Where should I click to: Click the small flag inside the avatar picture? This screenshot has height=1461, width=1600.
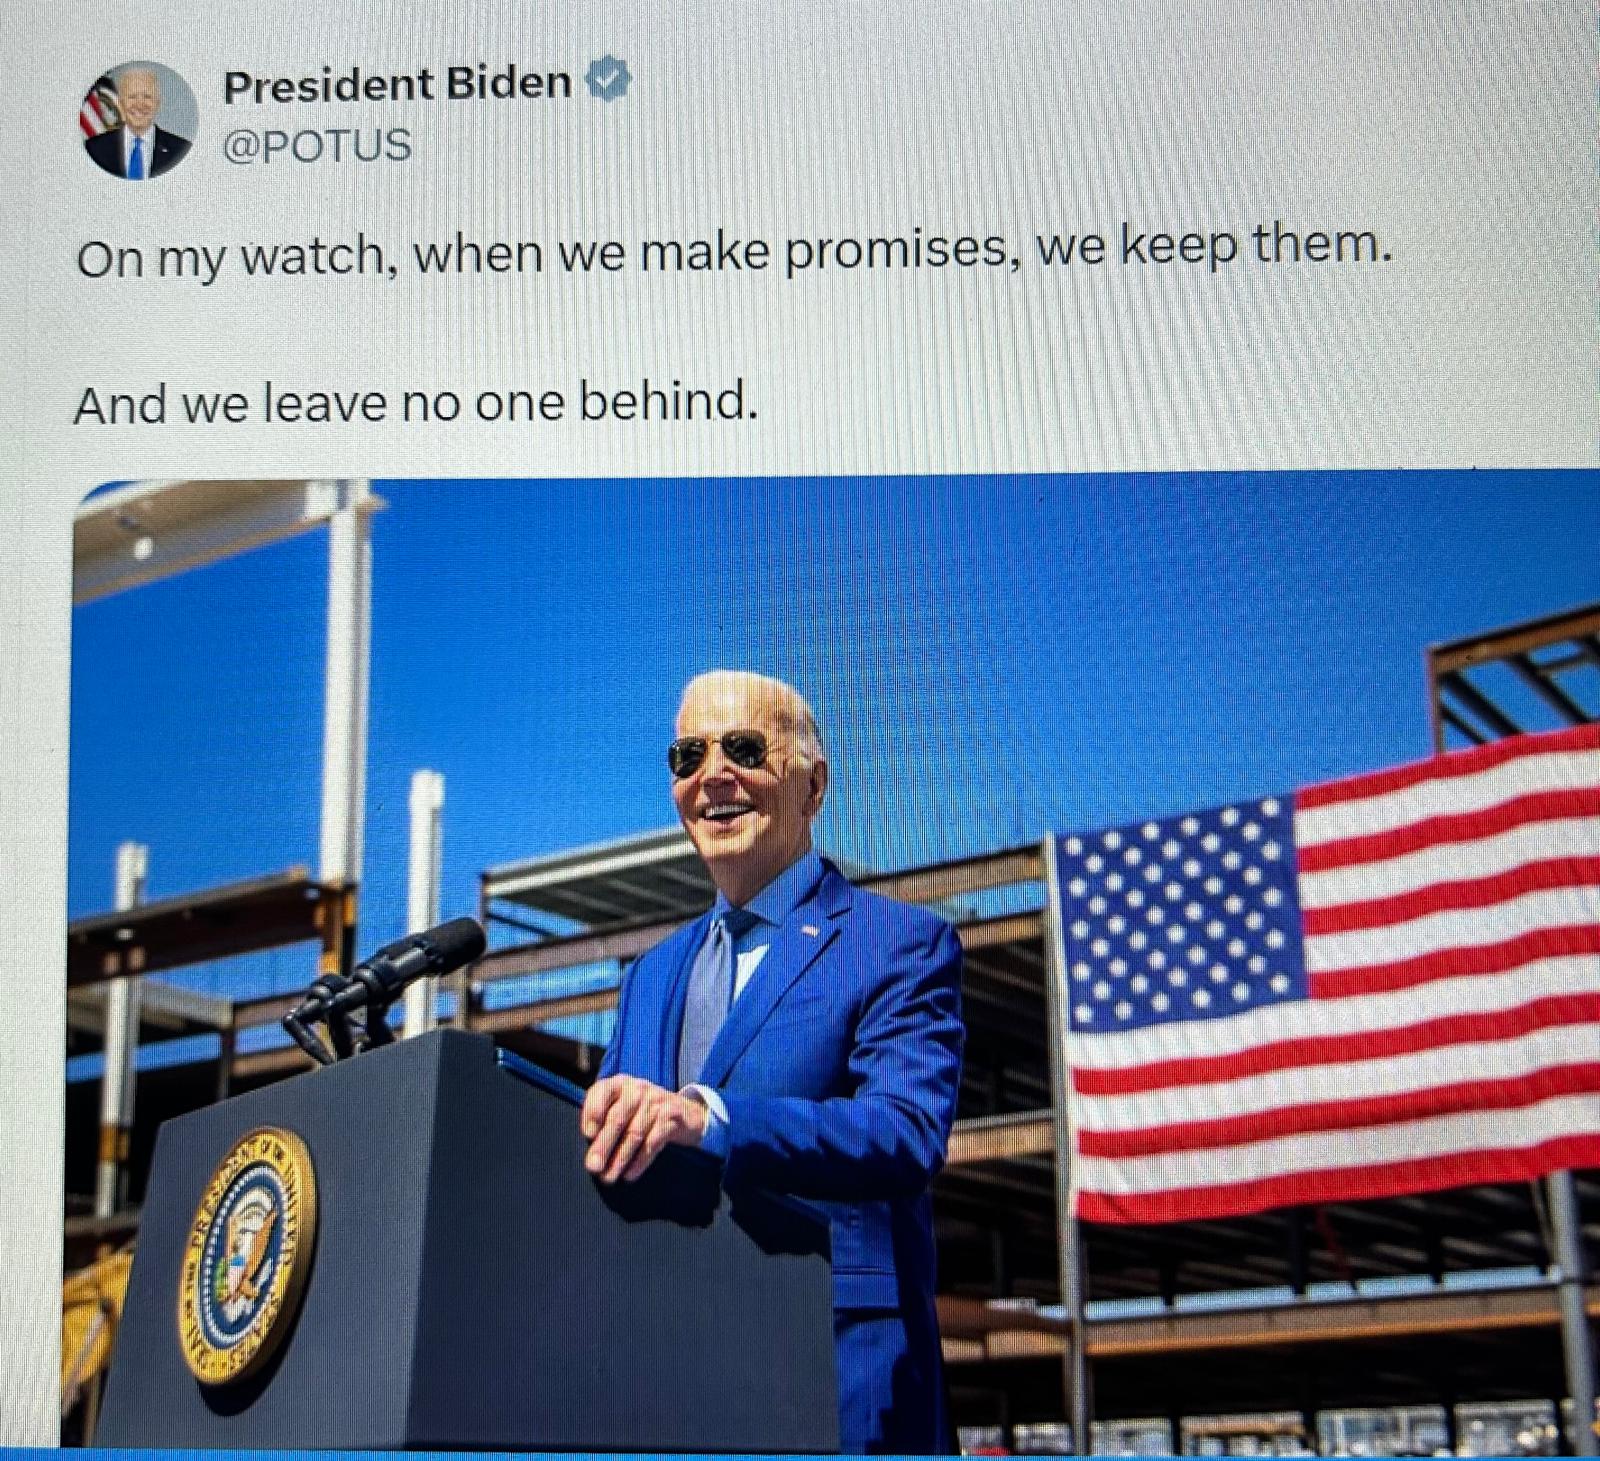[95, 108]
